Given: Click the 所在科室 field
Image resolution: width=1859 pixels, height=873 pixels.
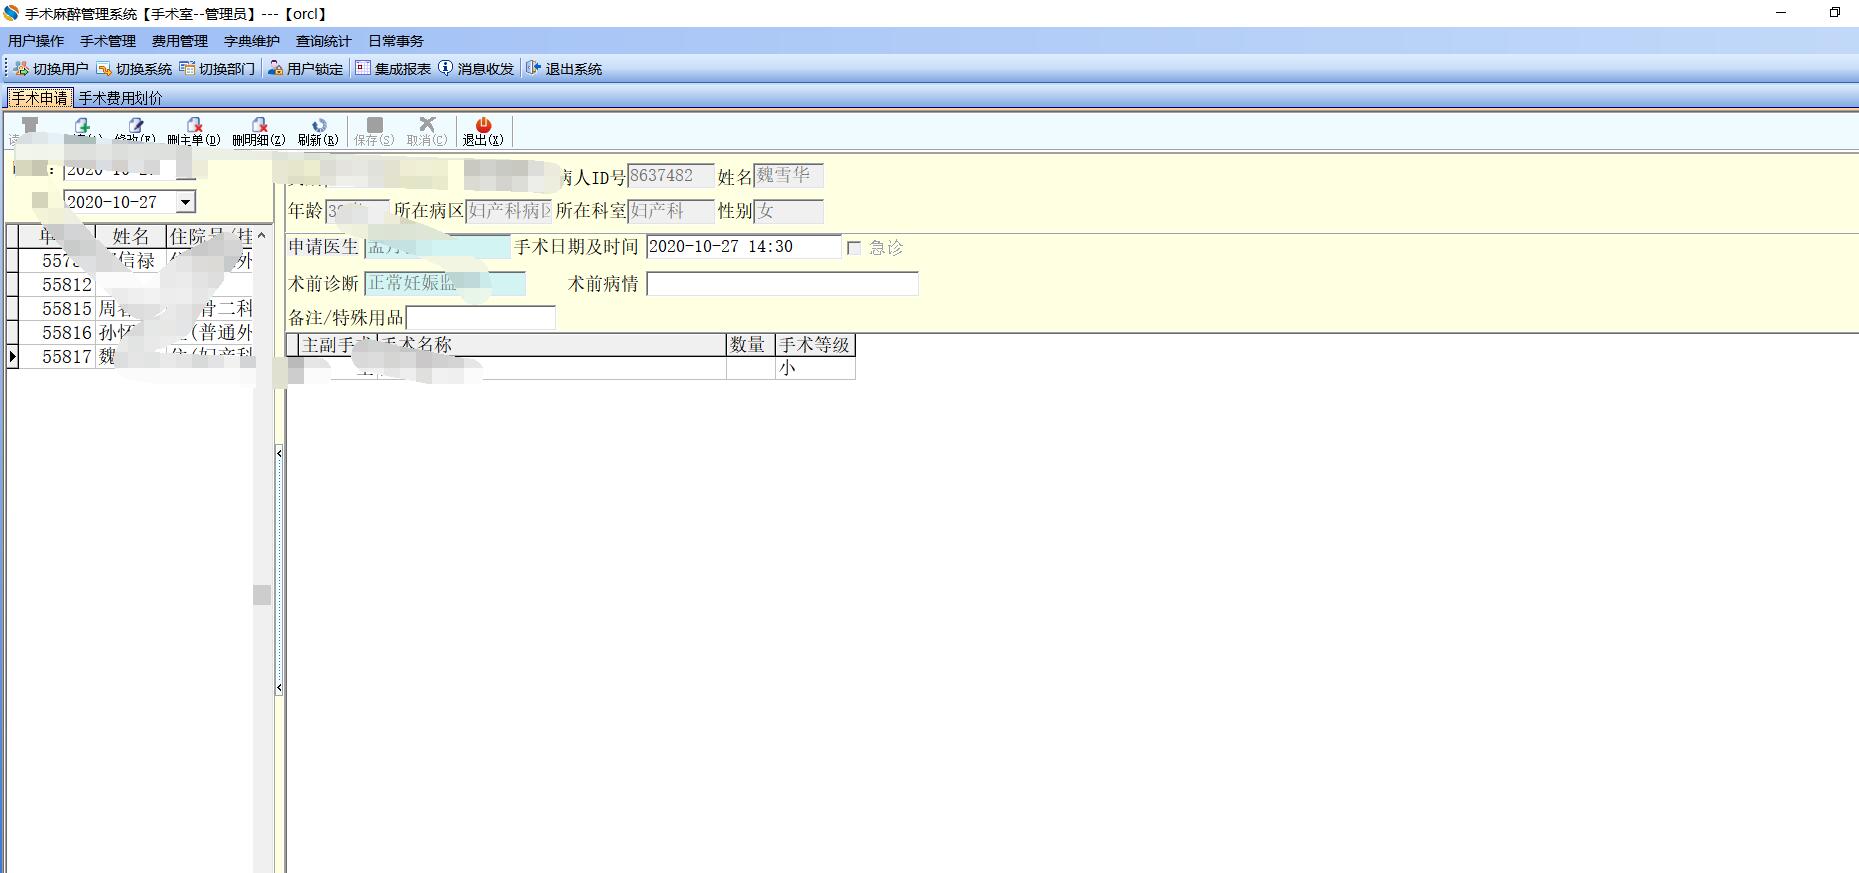Looking at the screenshot, I should point(671,211).
